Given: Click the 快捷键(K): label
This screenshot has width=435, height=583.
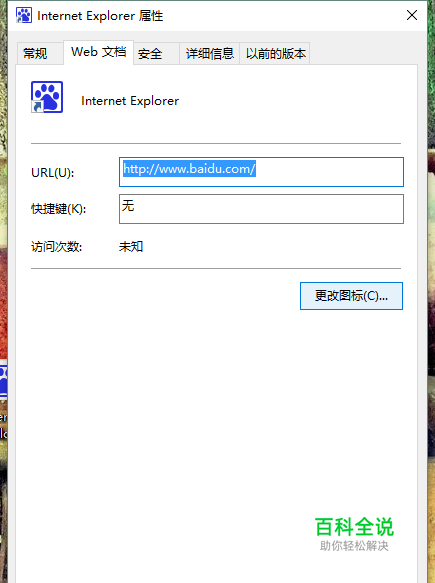Looking at the screenshot, I should (59, 209).
